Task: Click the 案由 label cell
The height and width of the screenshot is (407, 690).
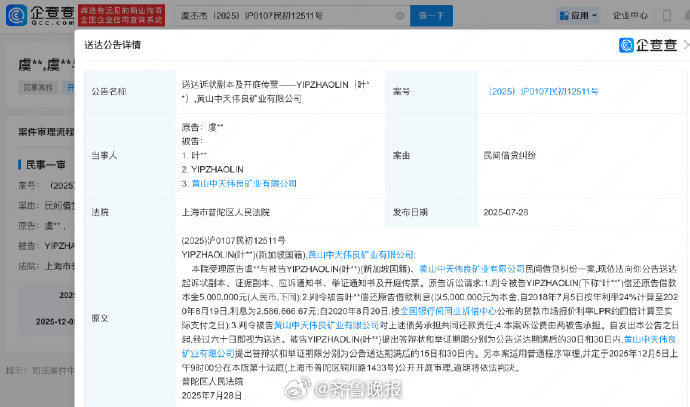Action: pos(432,155)
